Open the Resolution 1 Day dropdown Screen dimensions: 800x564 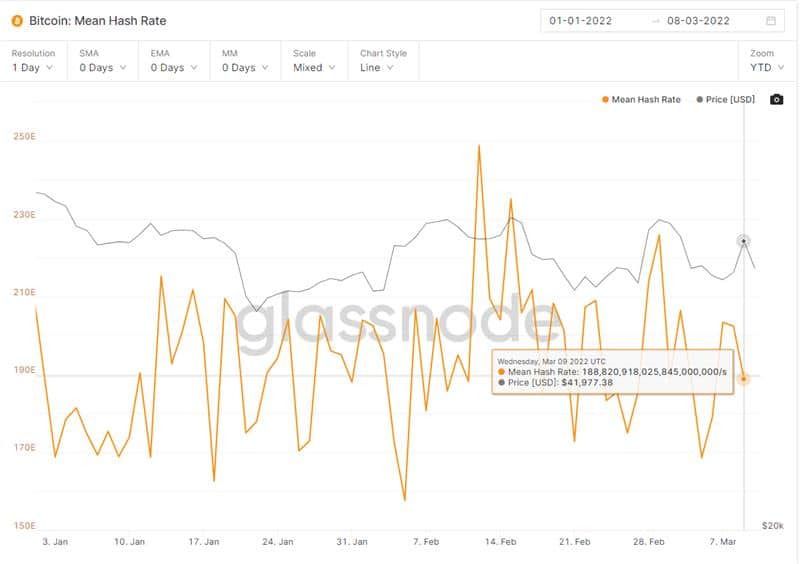click(x=33, y=61)
